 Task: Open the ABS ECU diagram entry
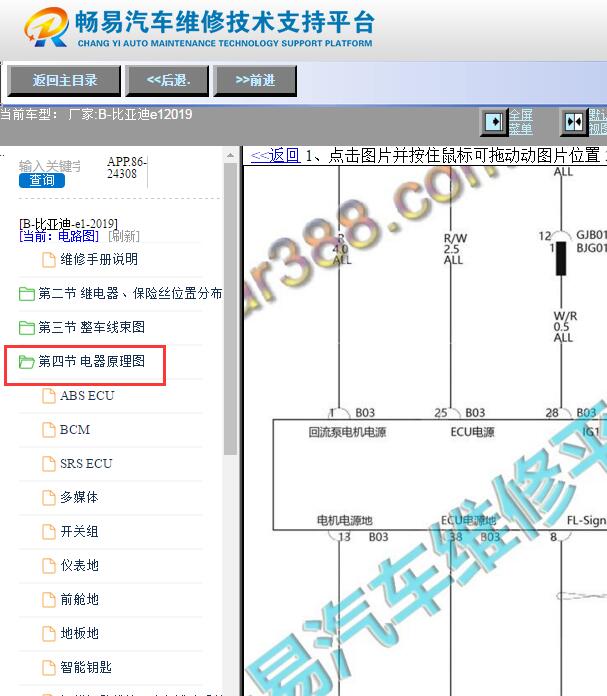87,395
